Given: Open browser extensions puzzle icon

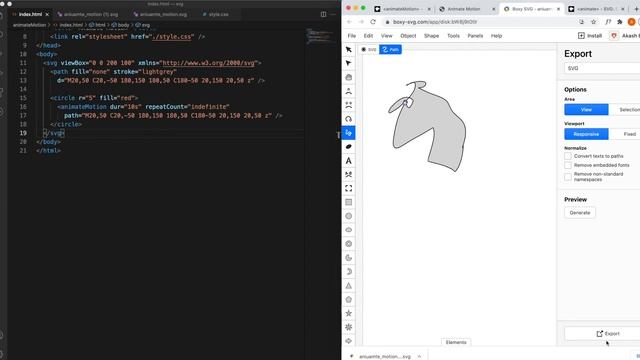Looking at the screenshot, I should pyautogui.click(x=620, y=22).
